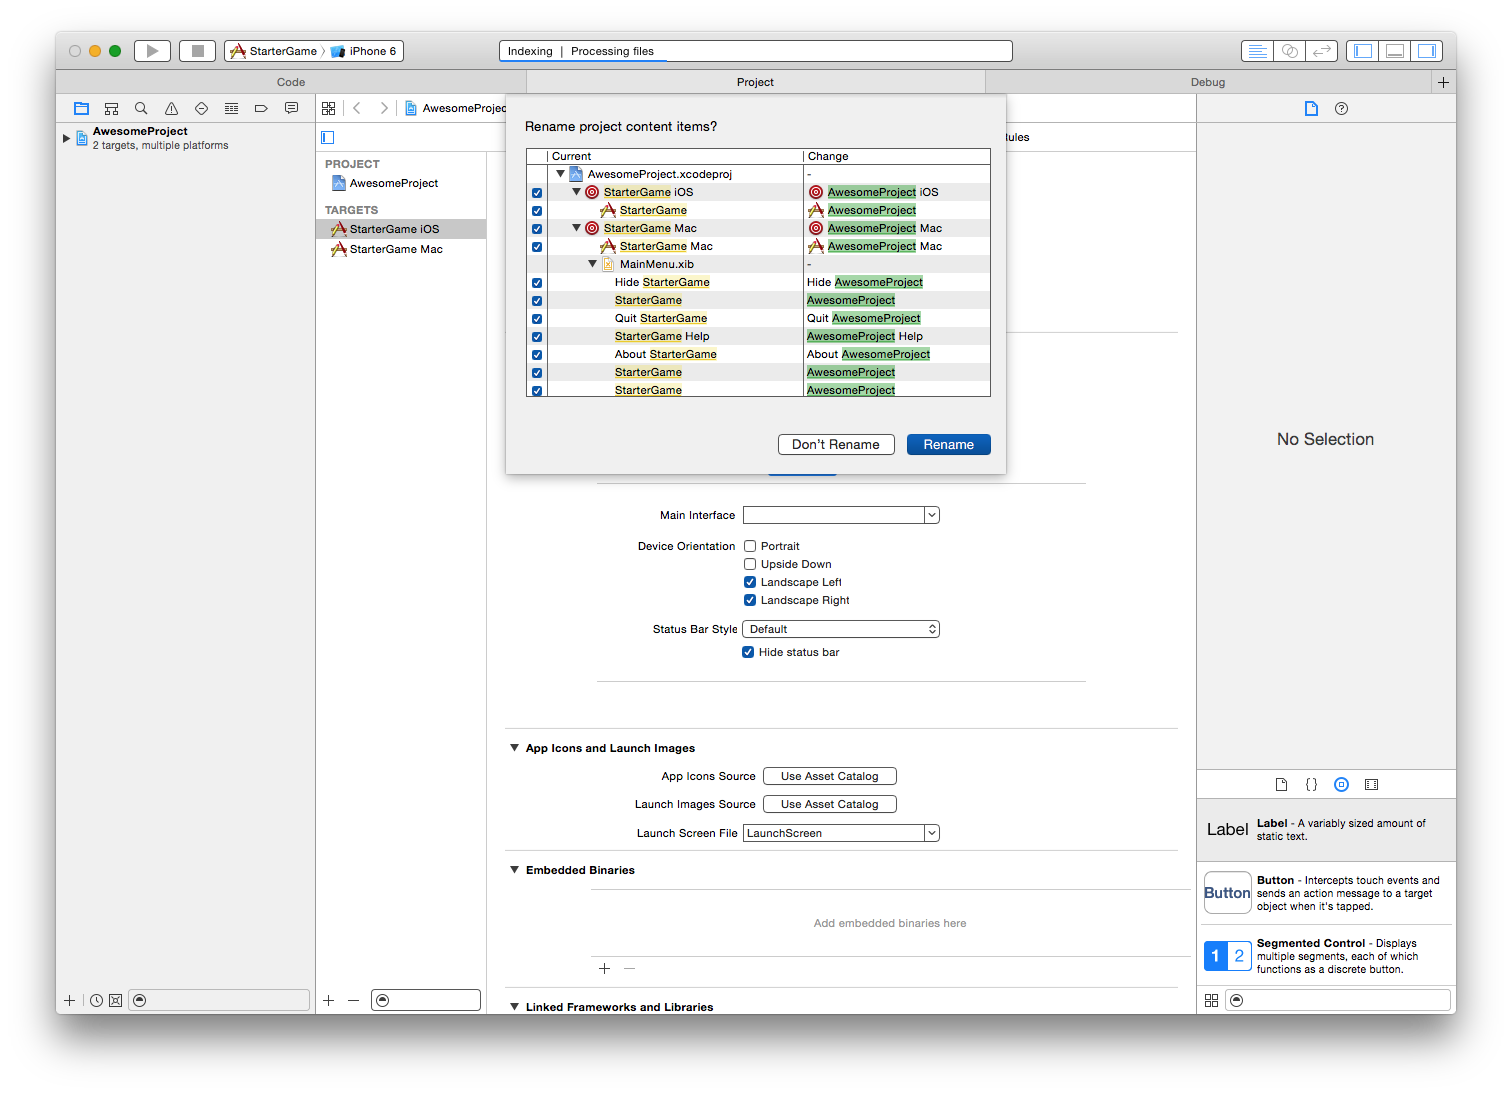Disable Landscape Right orientation
This screenshot has height=1094, width=1512.
[x=750, y=600]
